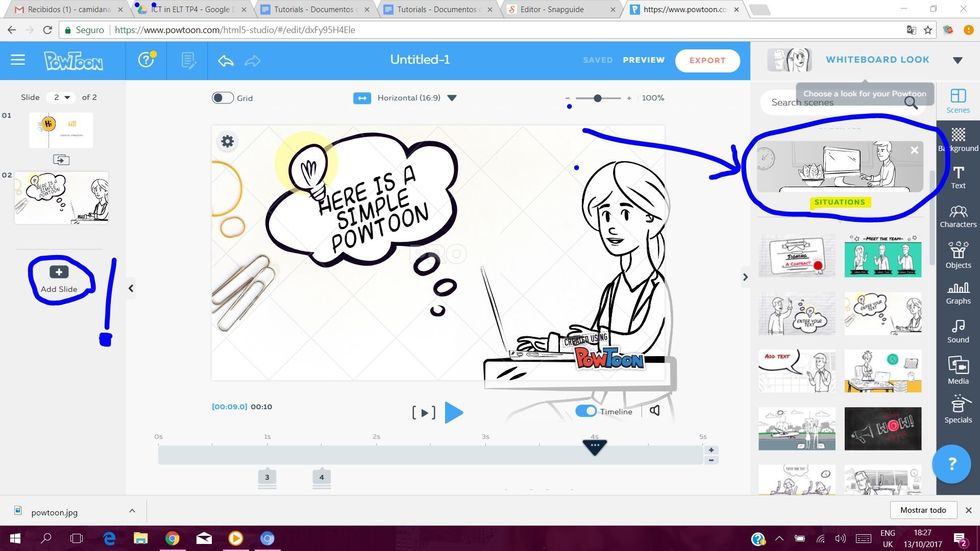Viewport: 980px width, 551px height.
Task: Add a second to the timeline
Action: [x=711, y=450]
